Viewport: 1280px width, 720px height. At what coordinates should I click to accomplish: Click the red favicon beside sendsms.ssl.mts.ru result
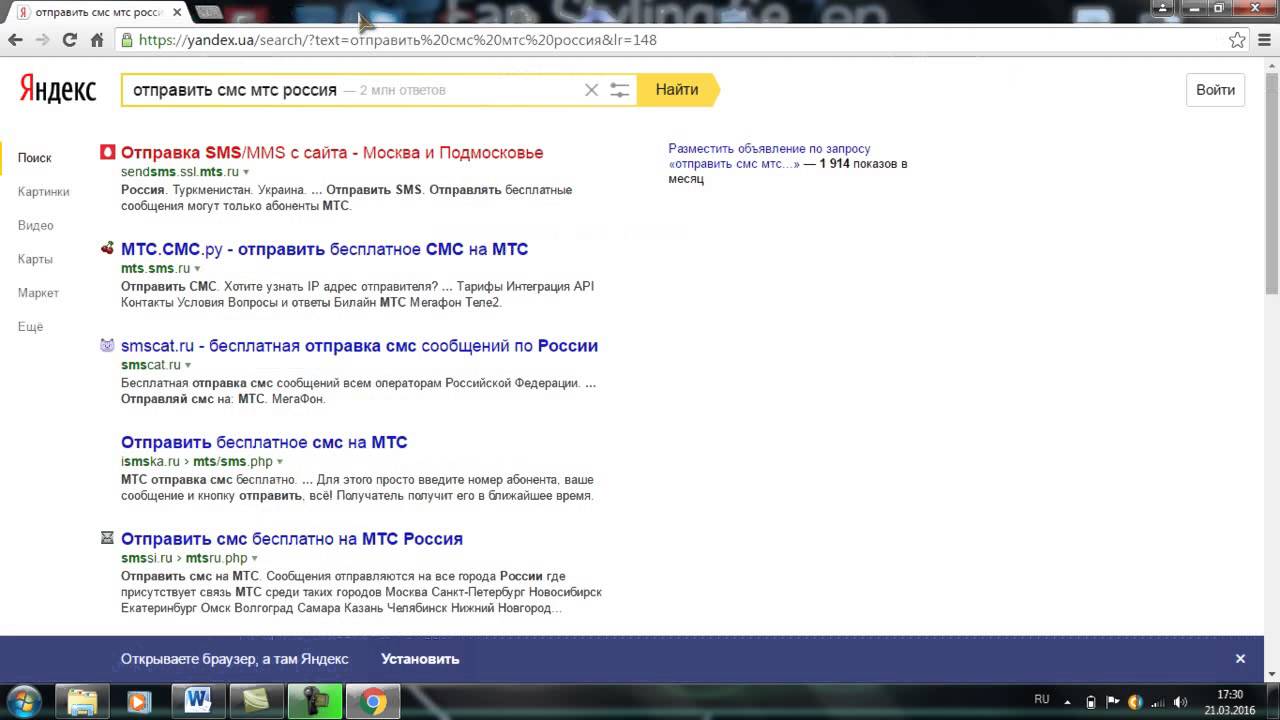pyautogui.click(x=108, y=152)
